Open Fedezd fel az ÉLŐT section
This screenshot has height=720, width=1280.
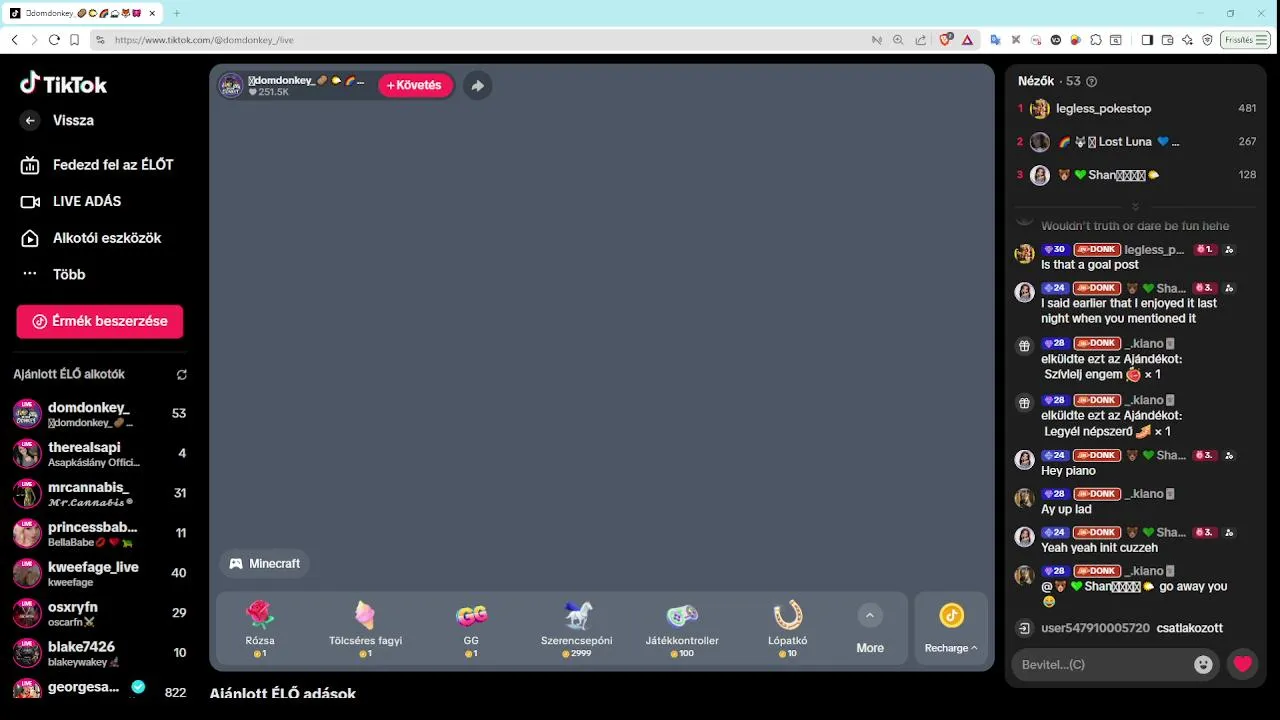point(98,165)
